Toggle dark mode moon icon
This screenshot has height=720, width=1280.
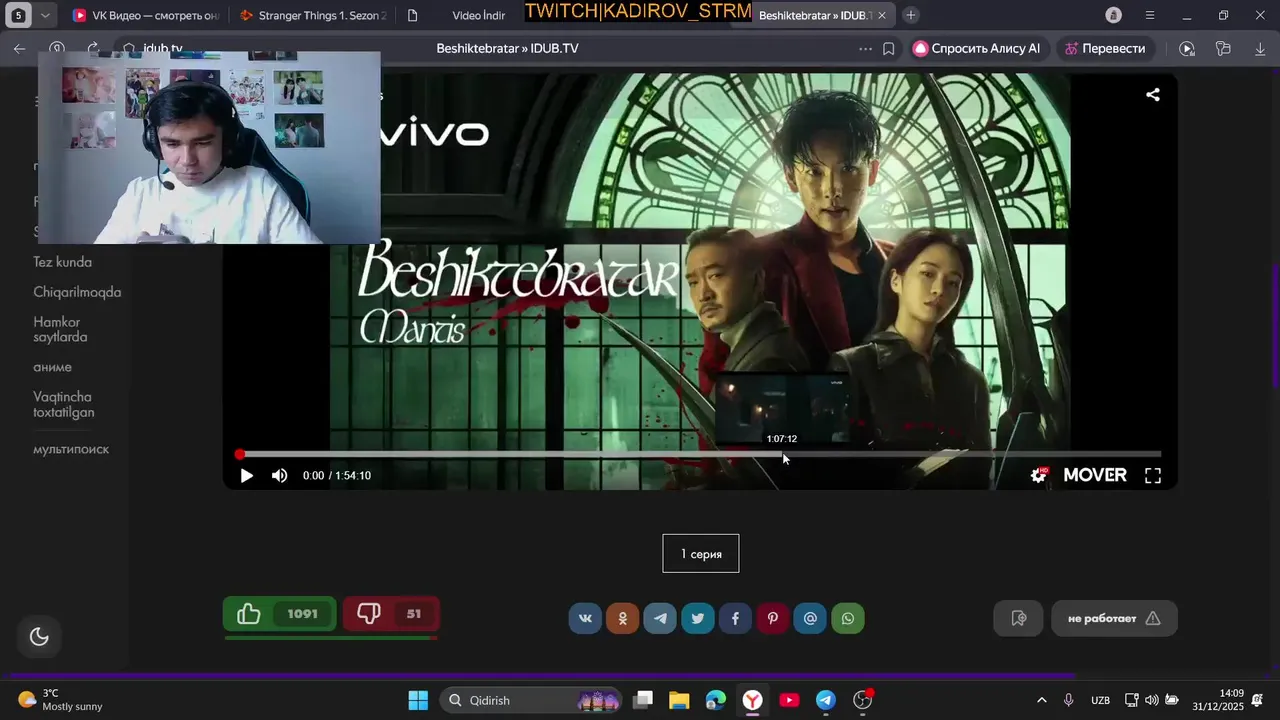click(40, 636)
